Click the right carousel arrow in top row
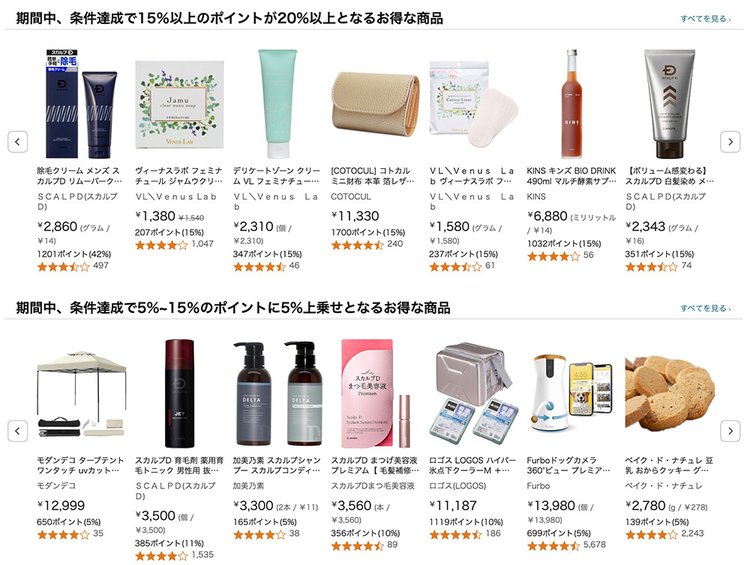 [730, 142]
